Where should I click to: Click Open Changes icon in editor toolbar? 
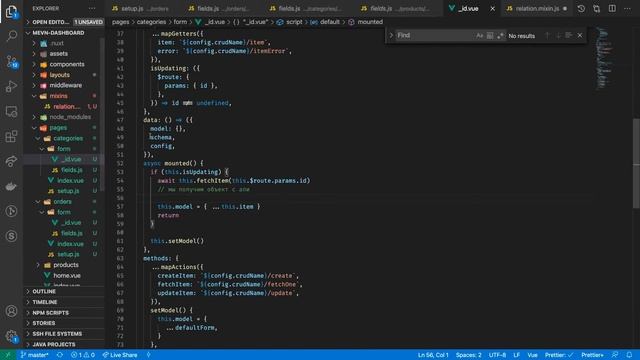tap(597, 8)
